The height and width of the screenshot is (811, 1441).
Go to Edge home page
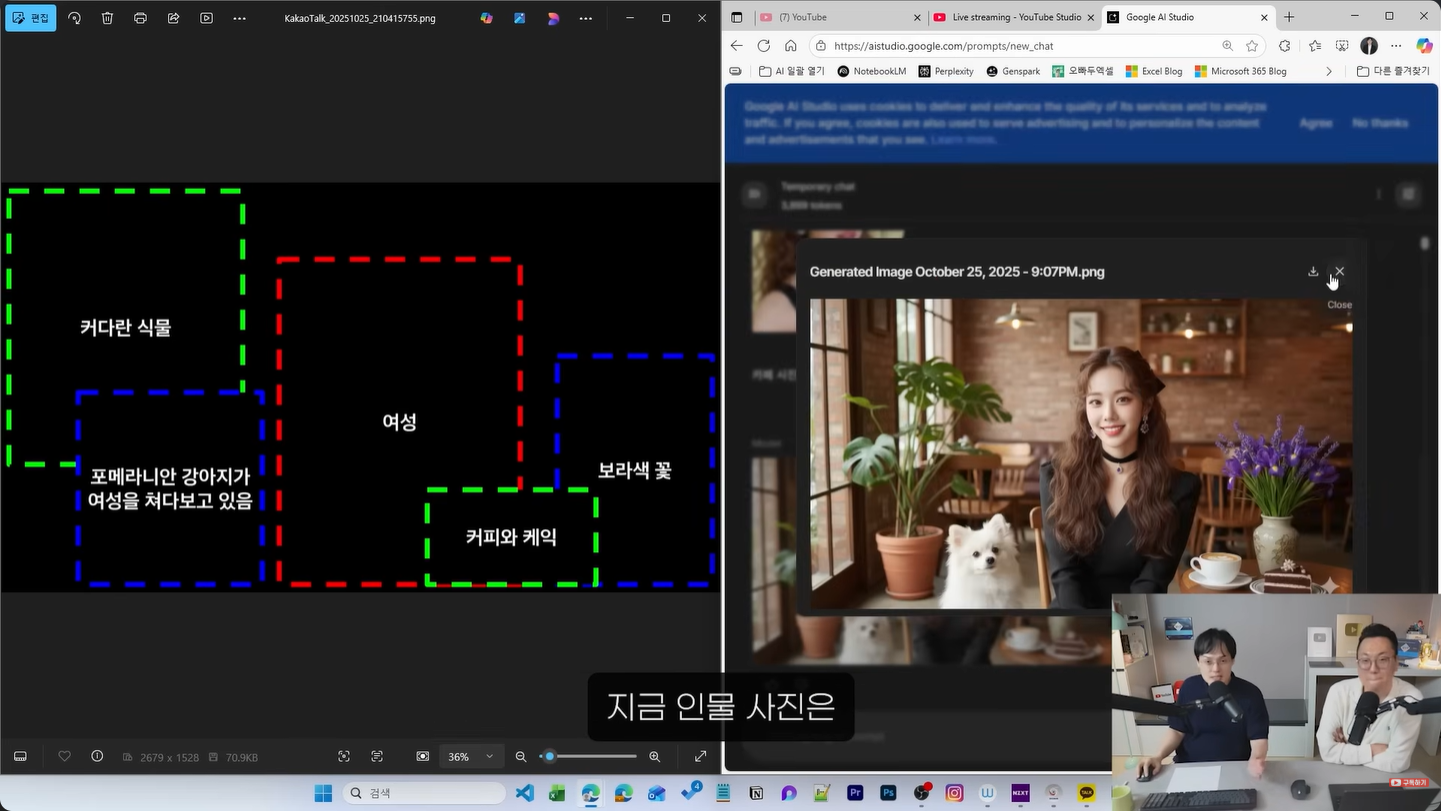791,46
